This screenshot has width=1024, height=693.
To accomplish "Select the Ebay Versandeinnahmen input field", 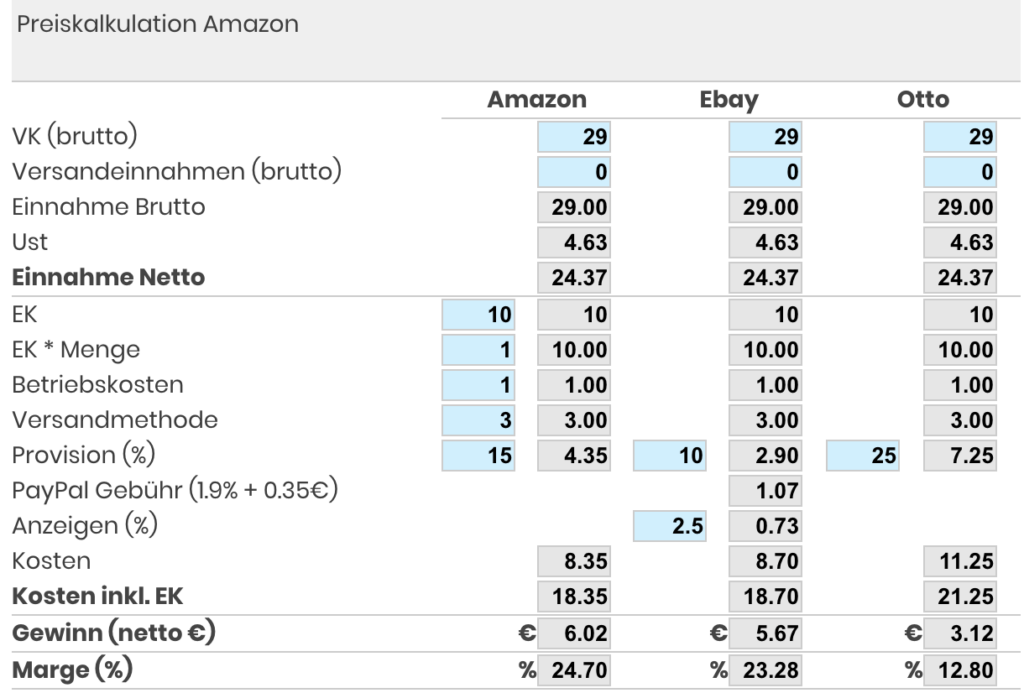I will click(x=767, y=172).
